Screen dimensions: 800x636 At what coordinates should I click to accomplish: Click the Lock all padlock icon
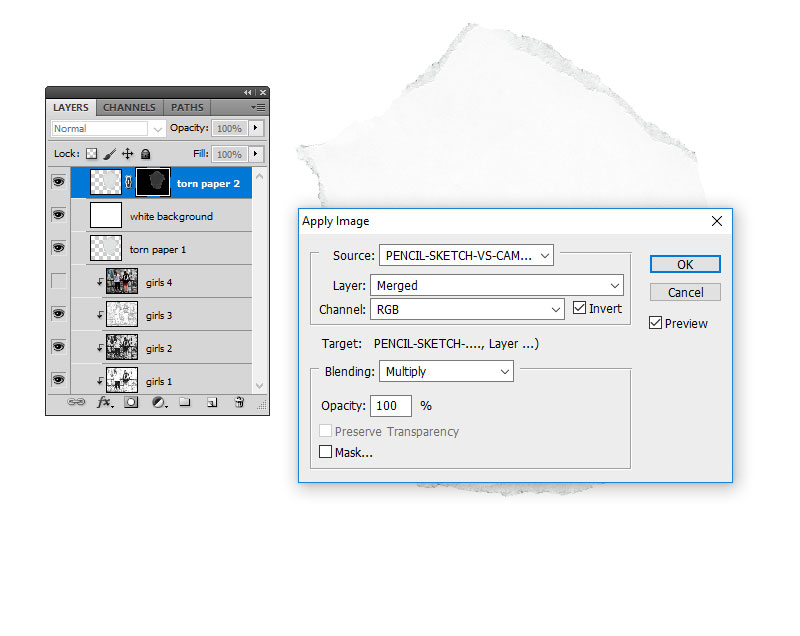point(145,154)
